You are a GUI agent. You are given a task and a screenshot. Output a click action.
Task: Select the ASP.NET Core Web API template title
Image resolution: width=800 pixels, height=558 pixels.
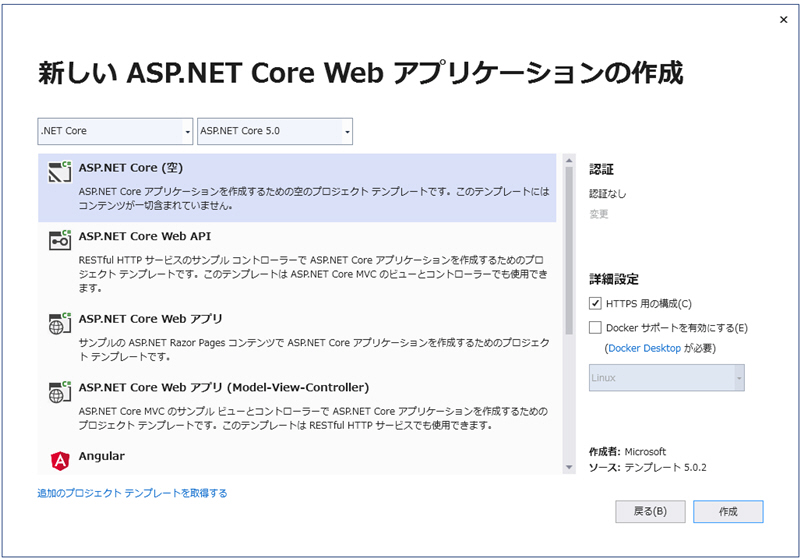[x=145, y=236]
